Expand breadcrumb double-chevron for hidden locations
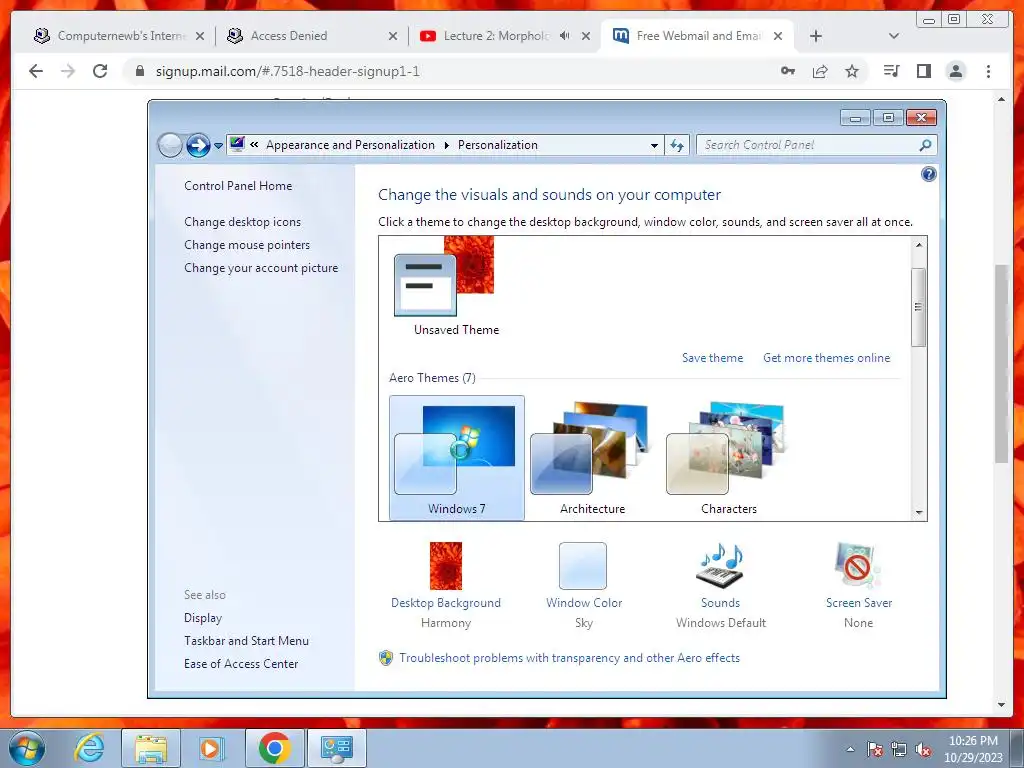 (254, 145)
